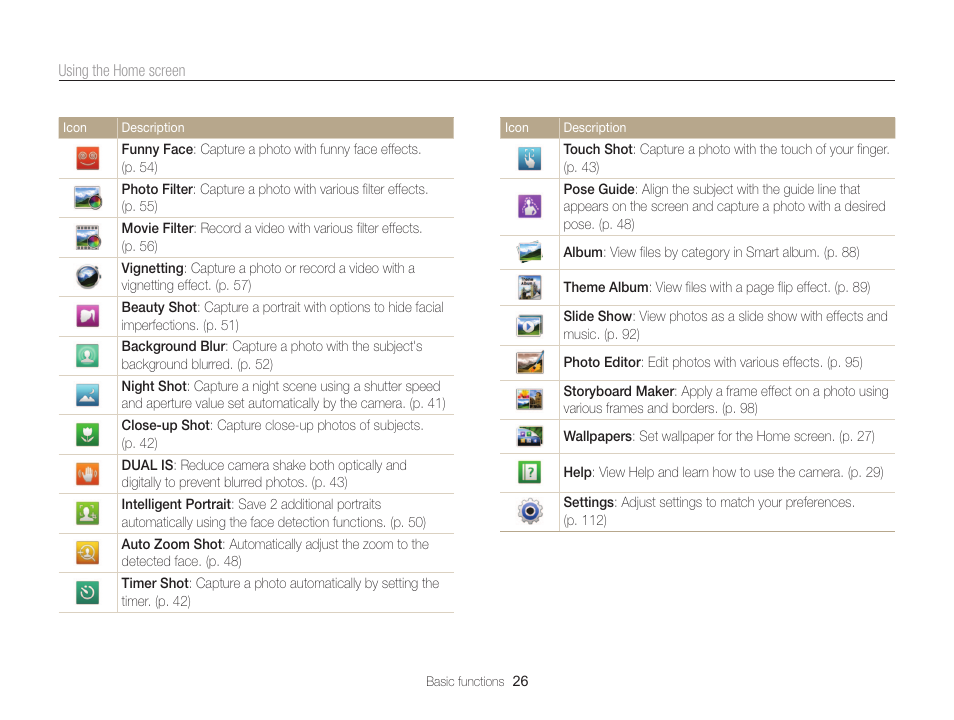
Task: Click the '(p. 95)' page reference
Action: (x=844, y=363)
